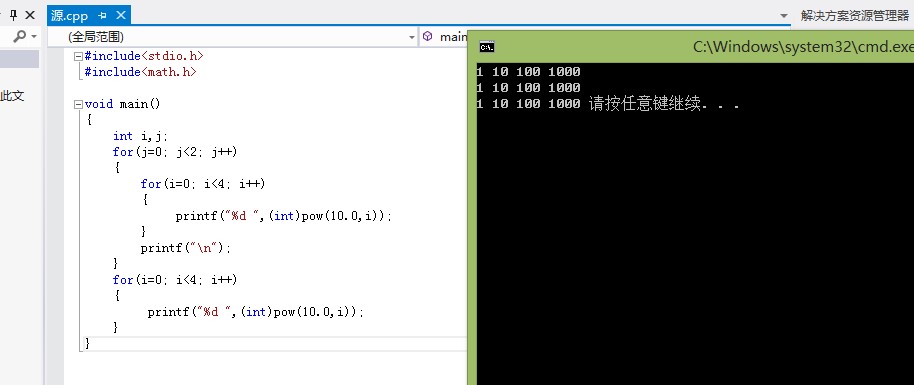This screenshot has width=914, height=385.
Task: Place cursor on the int i,j; line
Action: (x=140, y=136)
